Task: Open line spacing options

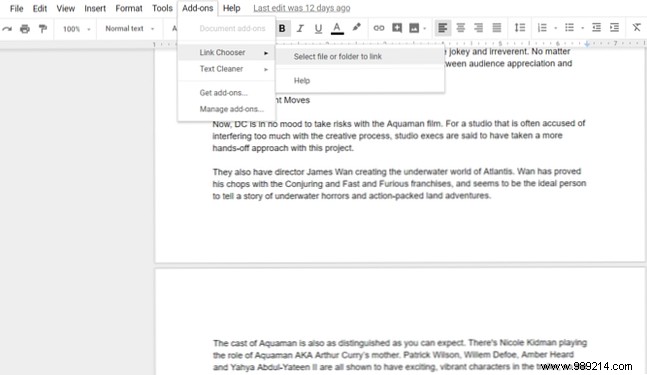Action: (x=519, y=28)
